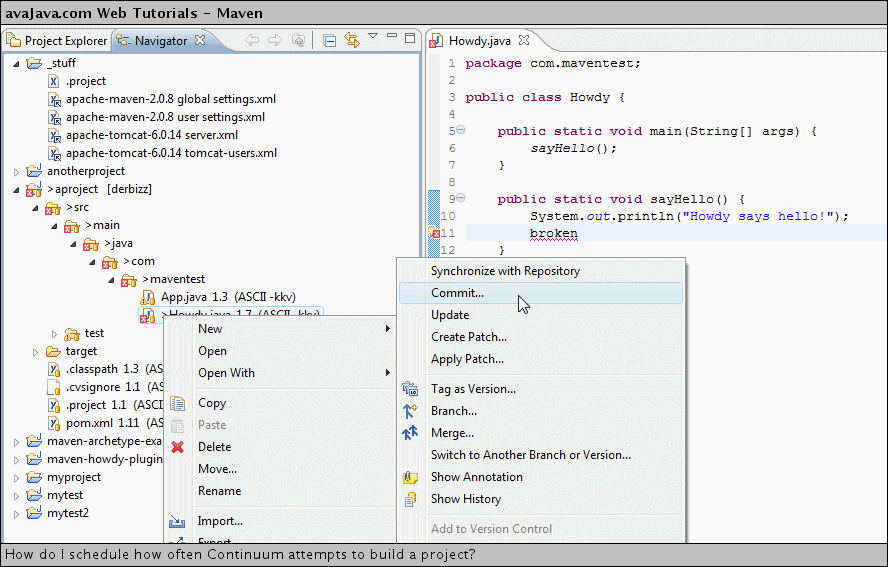Viewport: 888px width, 567px height.
Task: Collapse the com folder node
Action: pyautogui.click(x=92, y=262)
